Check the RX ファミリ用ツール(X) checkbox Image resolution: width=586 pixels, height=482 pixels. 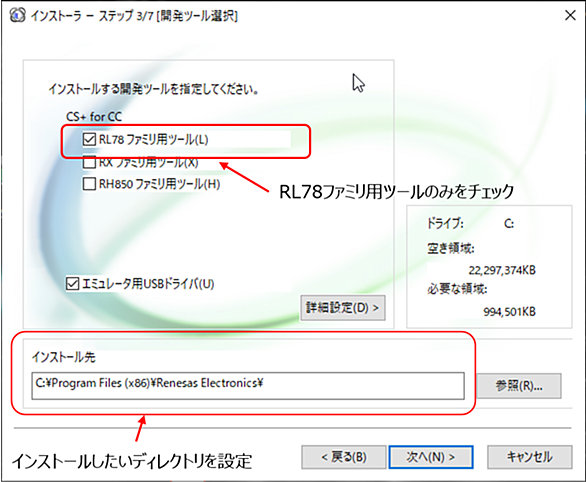[89, 163]
